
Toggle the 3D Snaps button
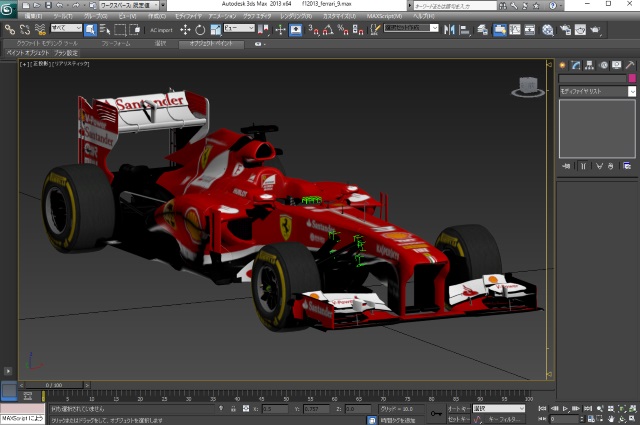click(313, 30)
